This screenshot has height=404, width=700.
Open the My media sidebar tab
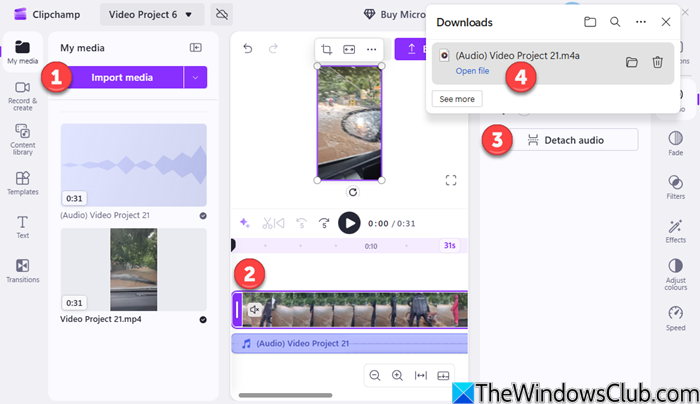tap(22, 52)
